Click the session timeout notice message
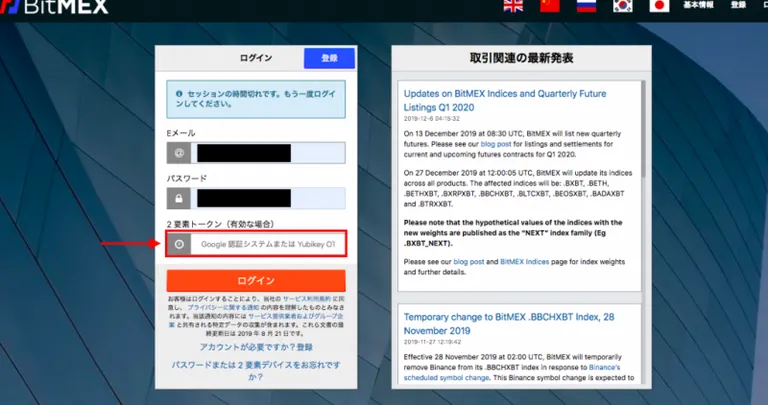Screen dimensions: 768x405 point(256,99)
